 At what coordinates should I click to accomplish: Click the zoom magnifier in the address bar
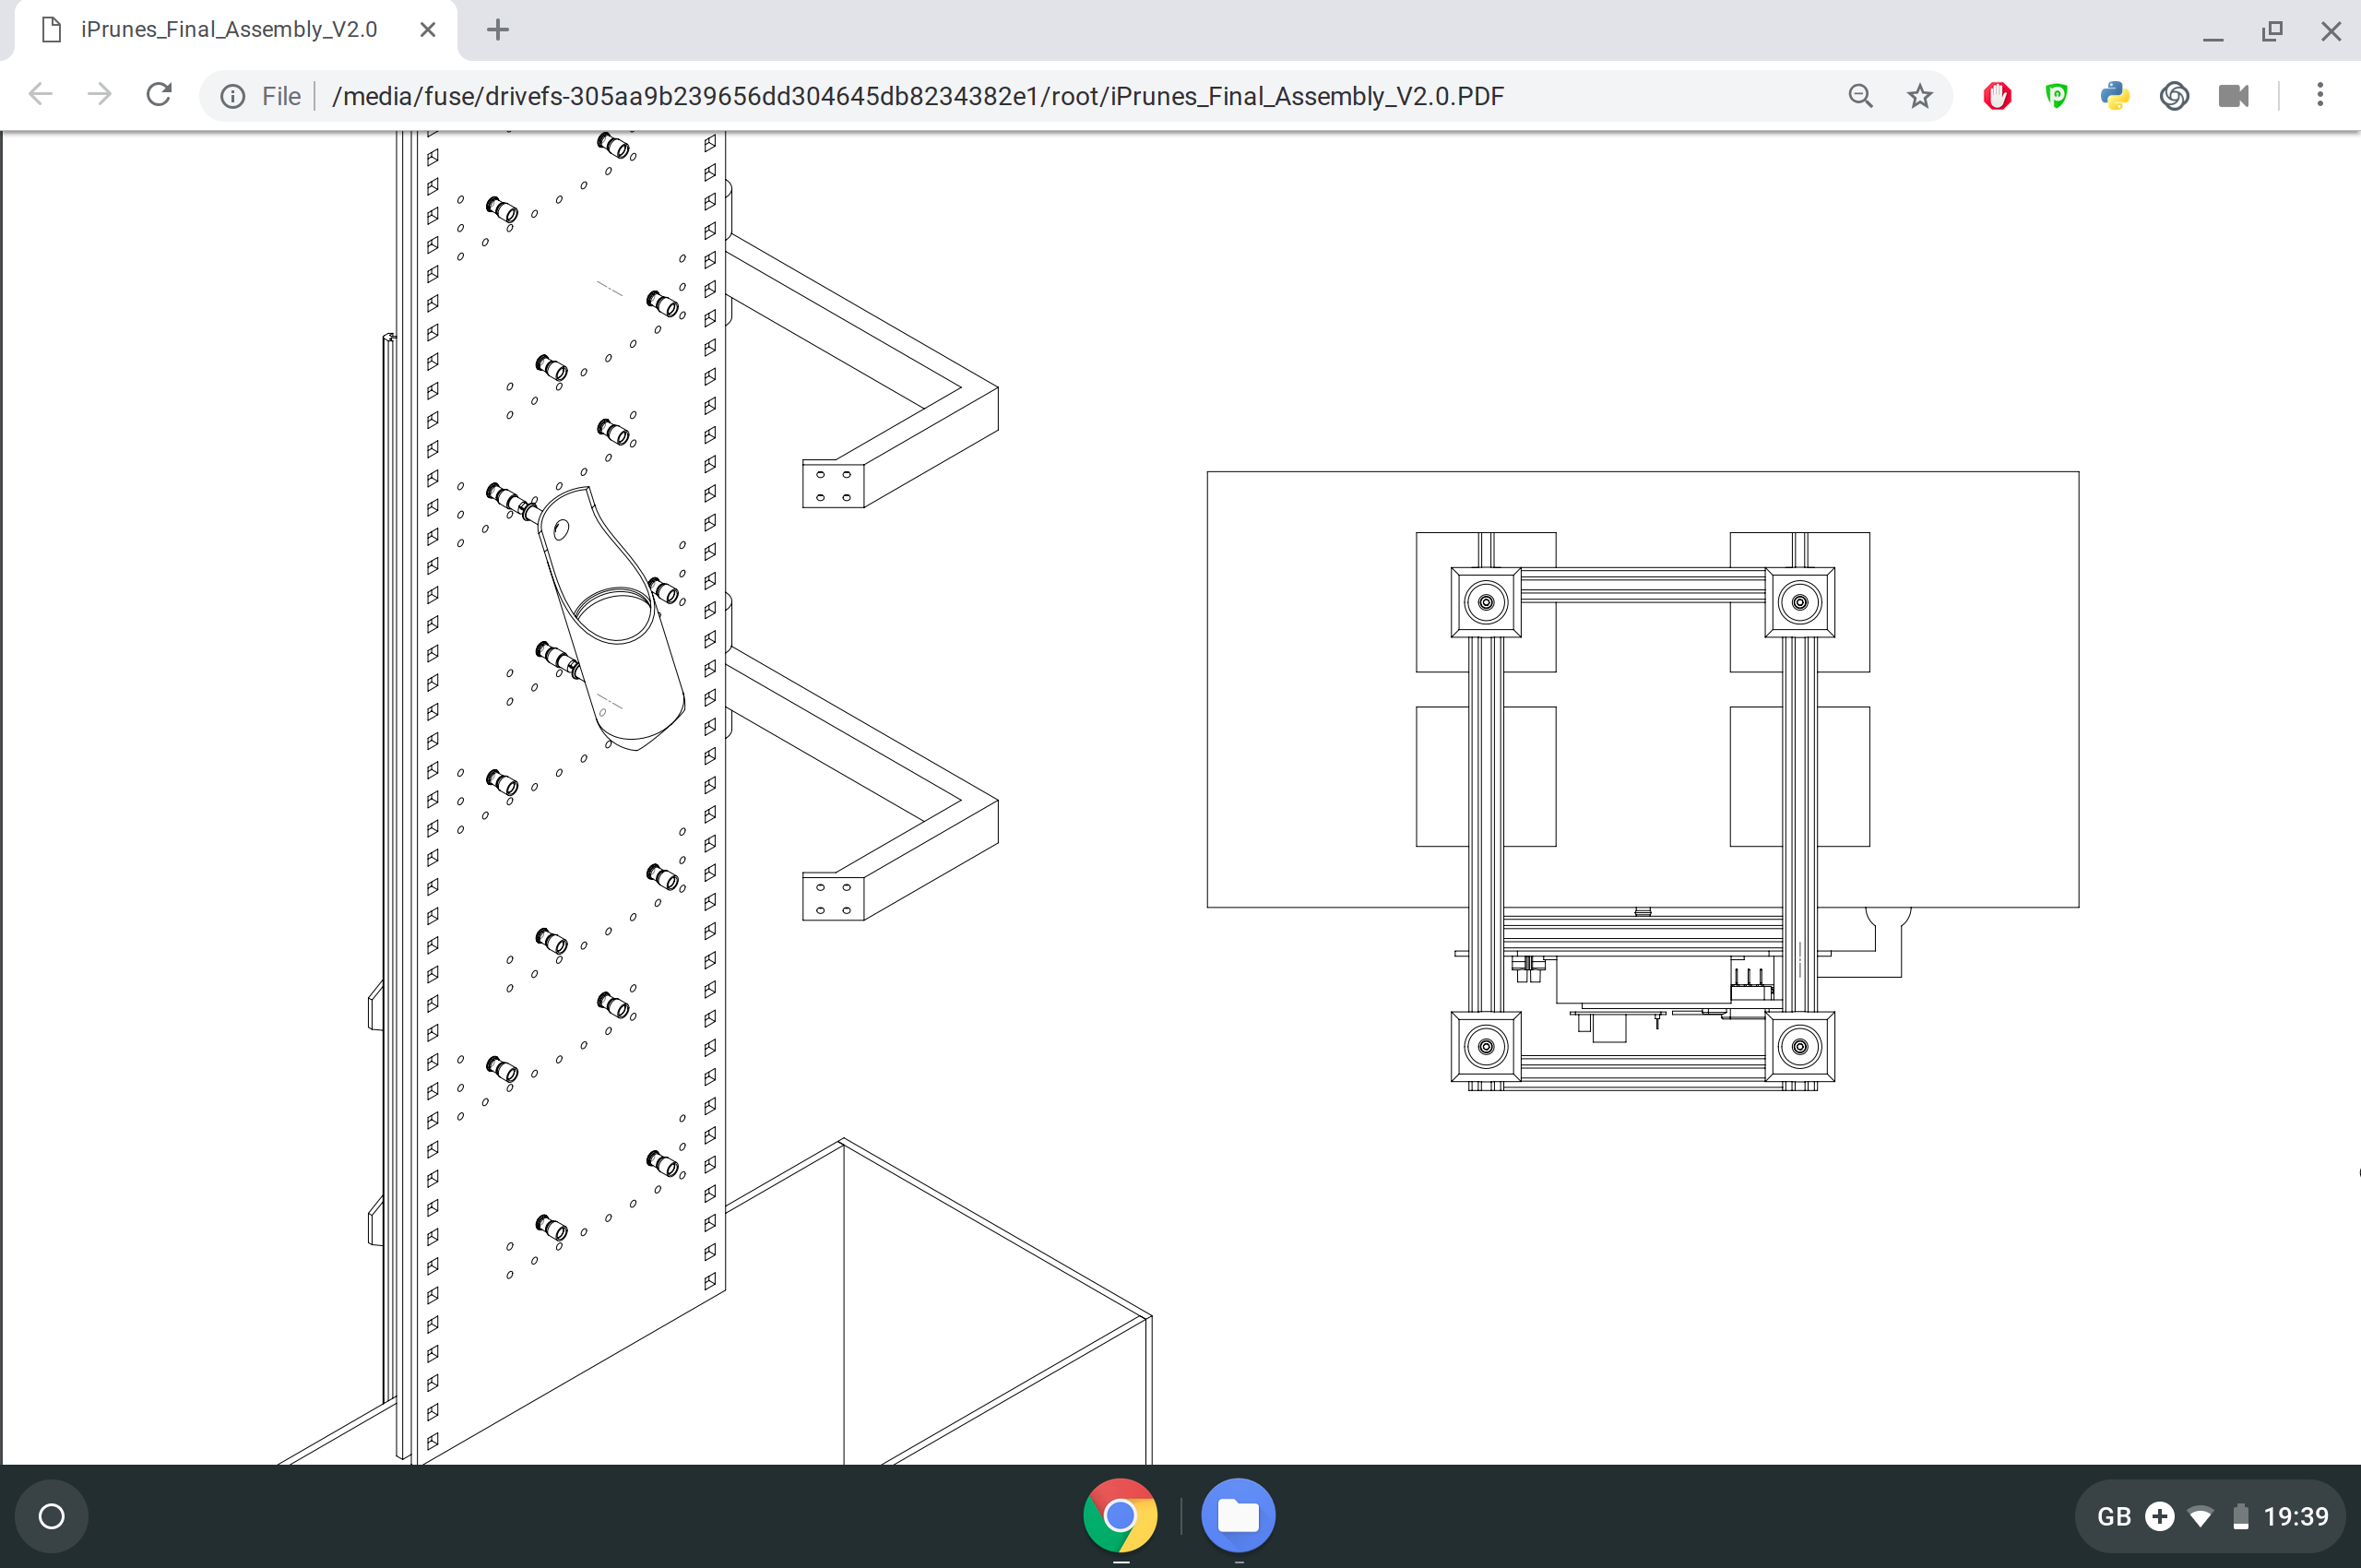(1860, 95)
